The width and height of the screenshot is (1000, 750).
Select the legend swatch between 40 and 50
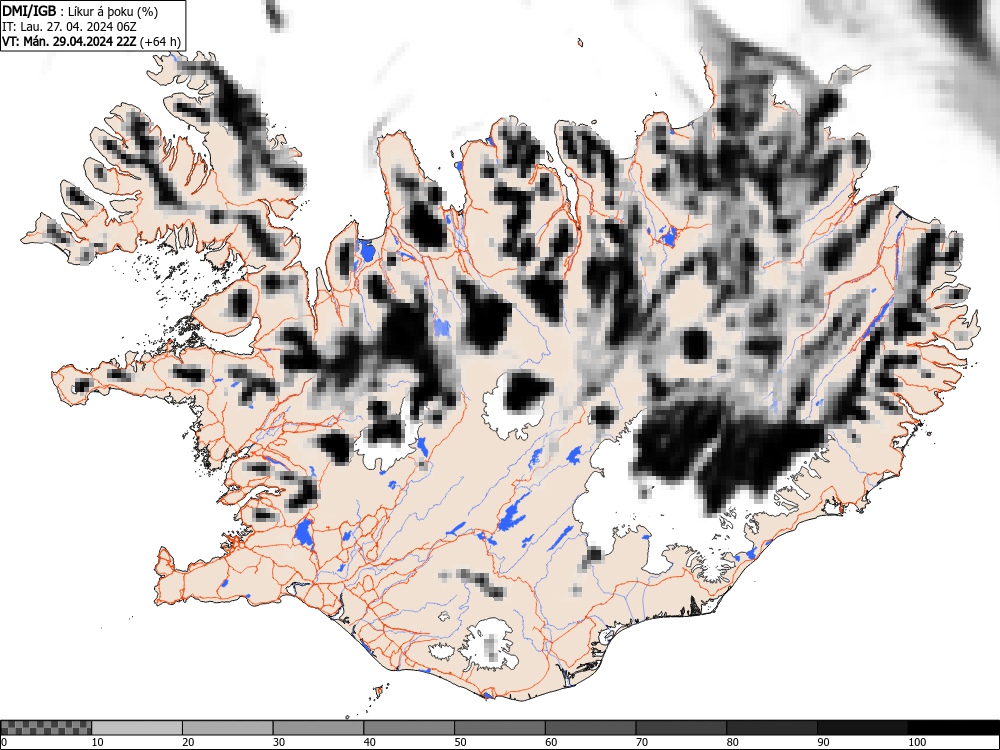tap(409, 728)
